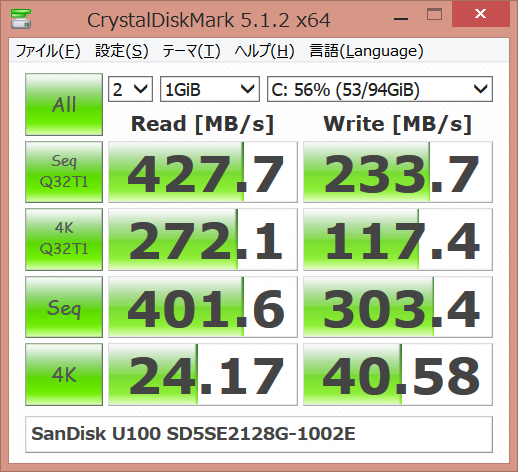Click the CrystalDiskMark 5.1.2 x64 title text
The image size is (518, 472).
coord(209,20)
